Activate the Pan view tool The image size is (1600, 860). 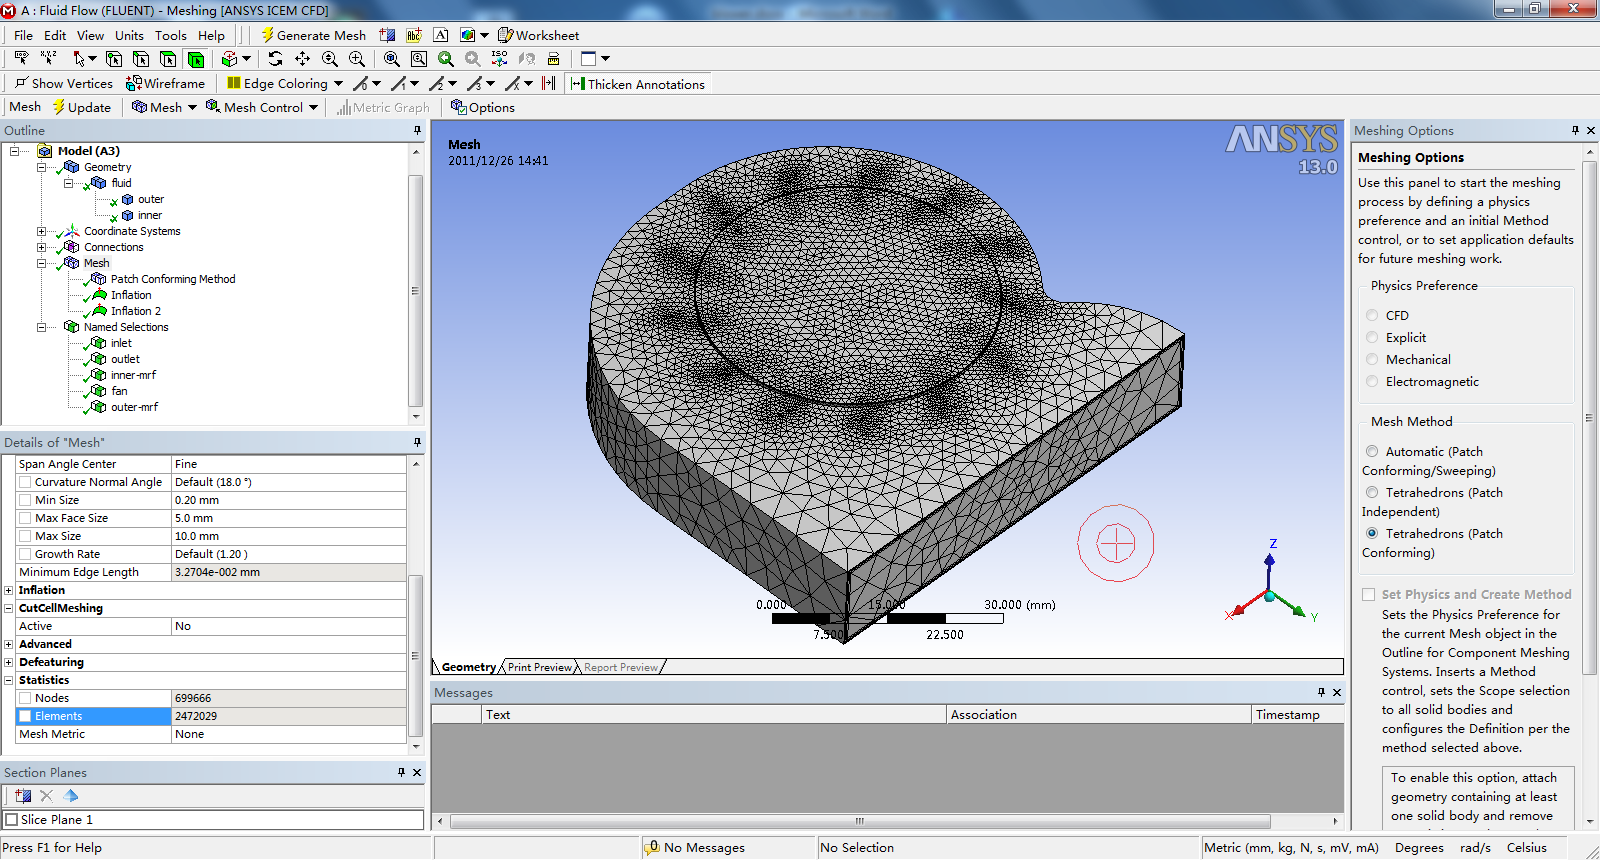[x=302, y=59]
